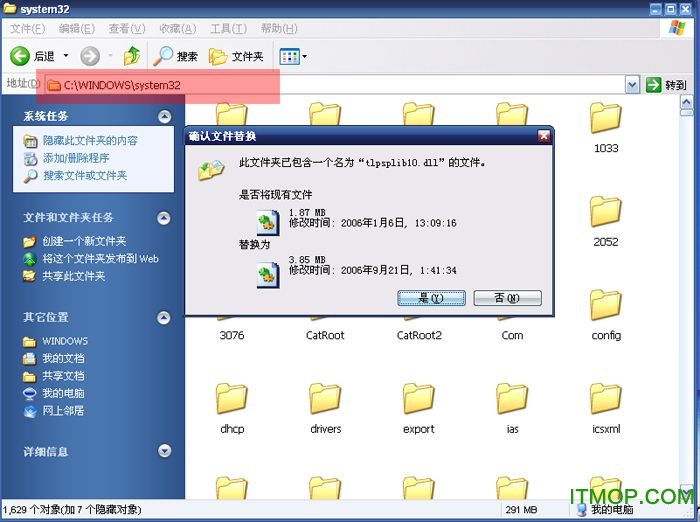The image size is (700, 522).
Task: Open the back button history dropdown arrow
Action: click(x=66, y=56)
